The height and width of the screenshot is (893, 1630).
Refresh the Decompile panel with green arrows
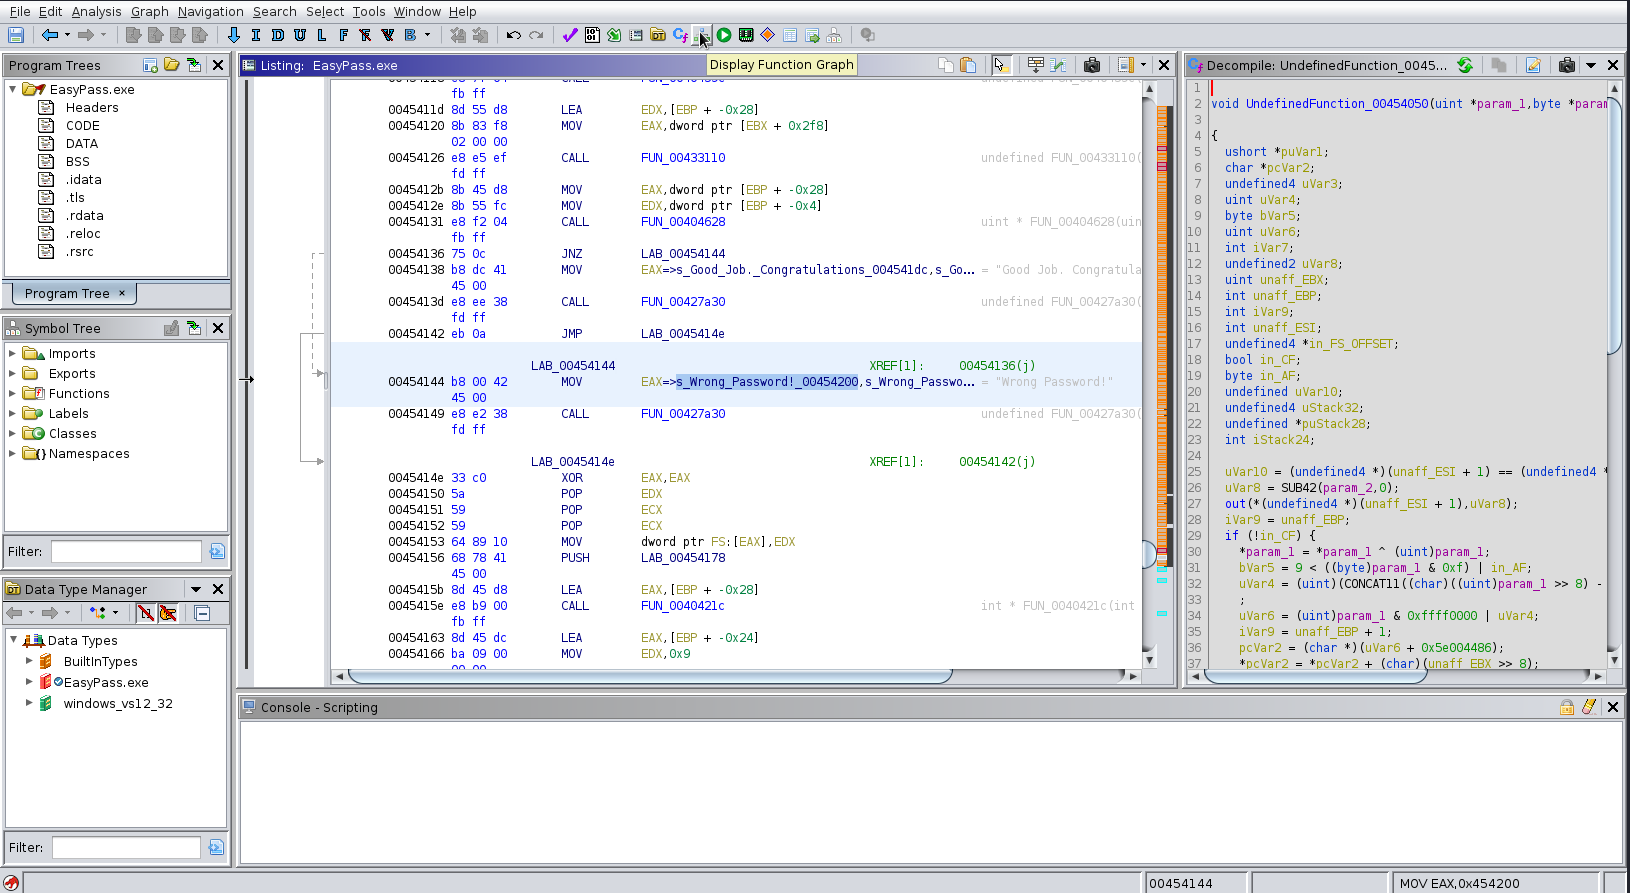(x=1465, y=65)
